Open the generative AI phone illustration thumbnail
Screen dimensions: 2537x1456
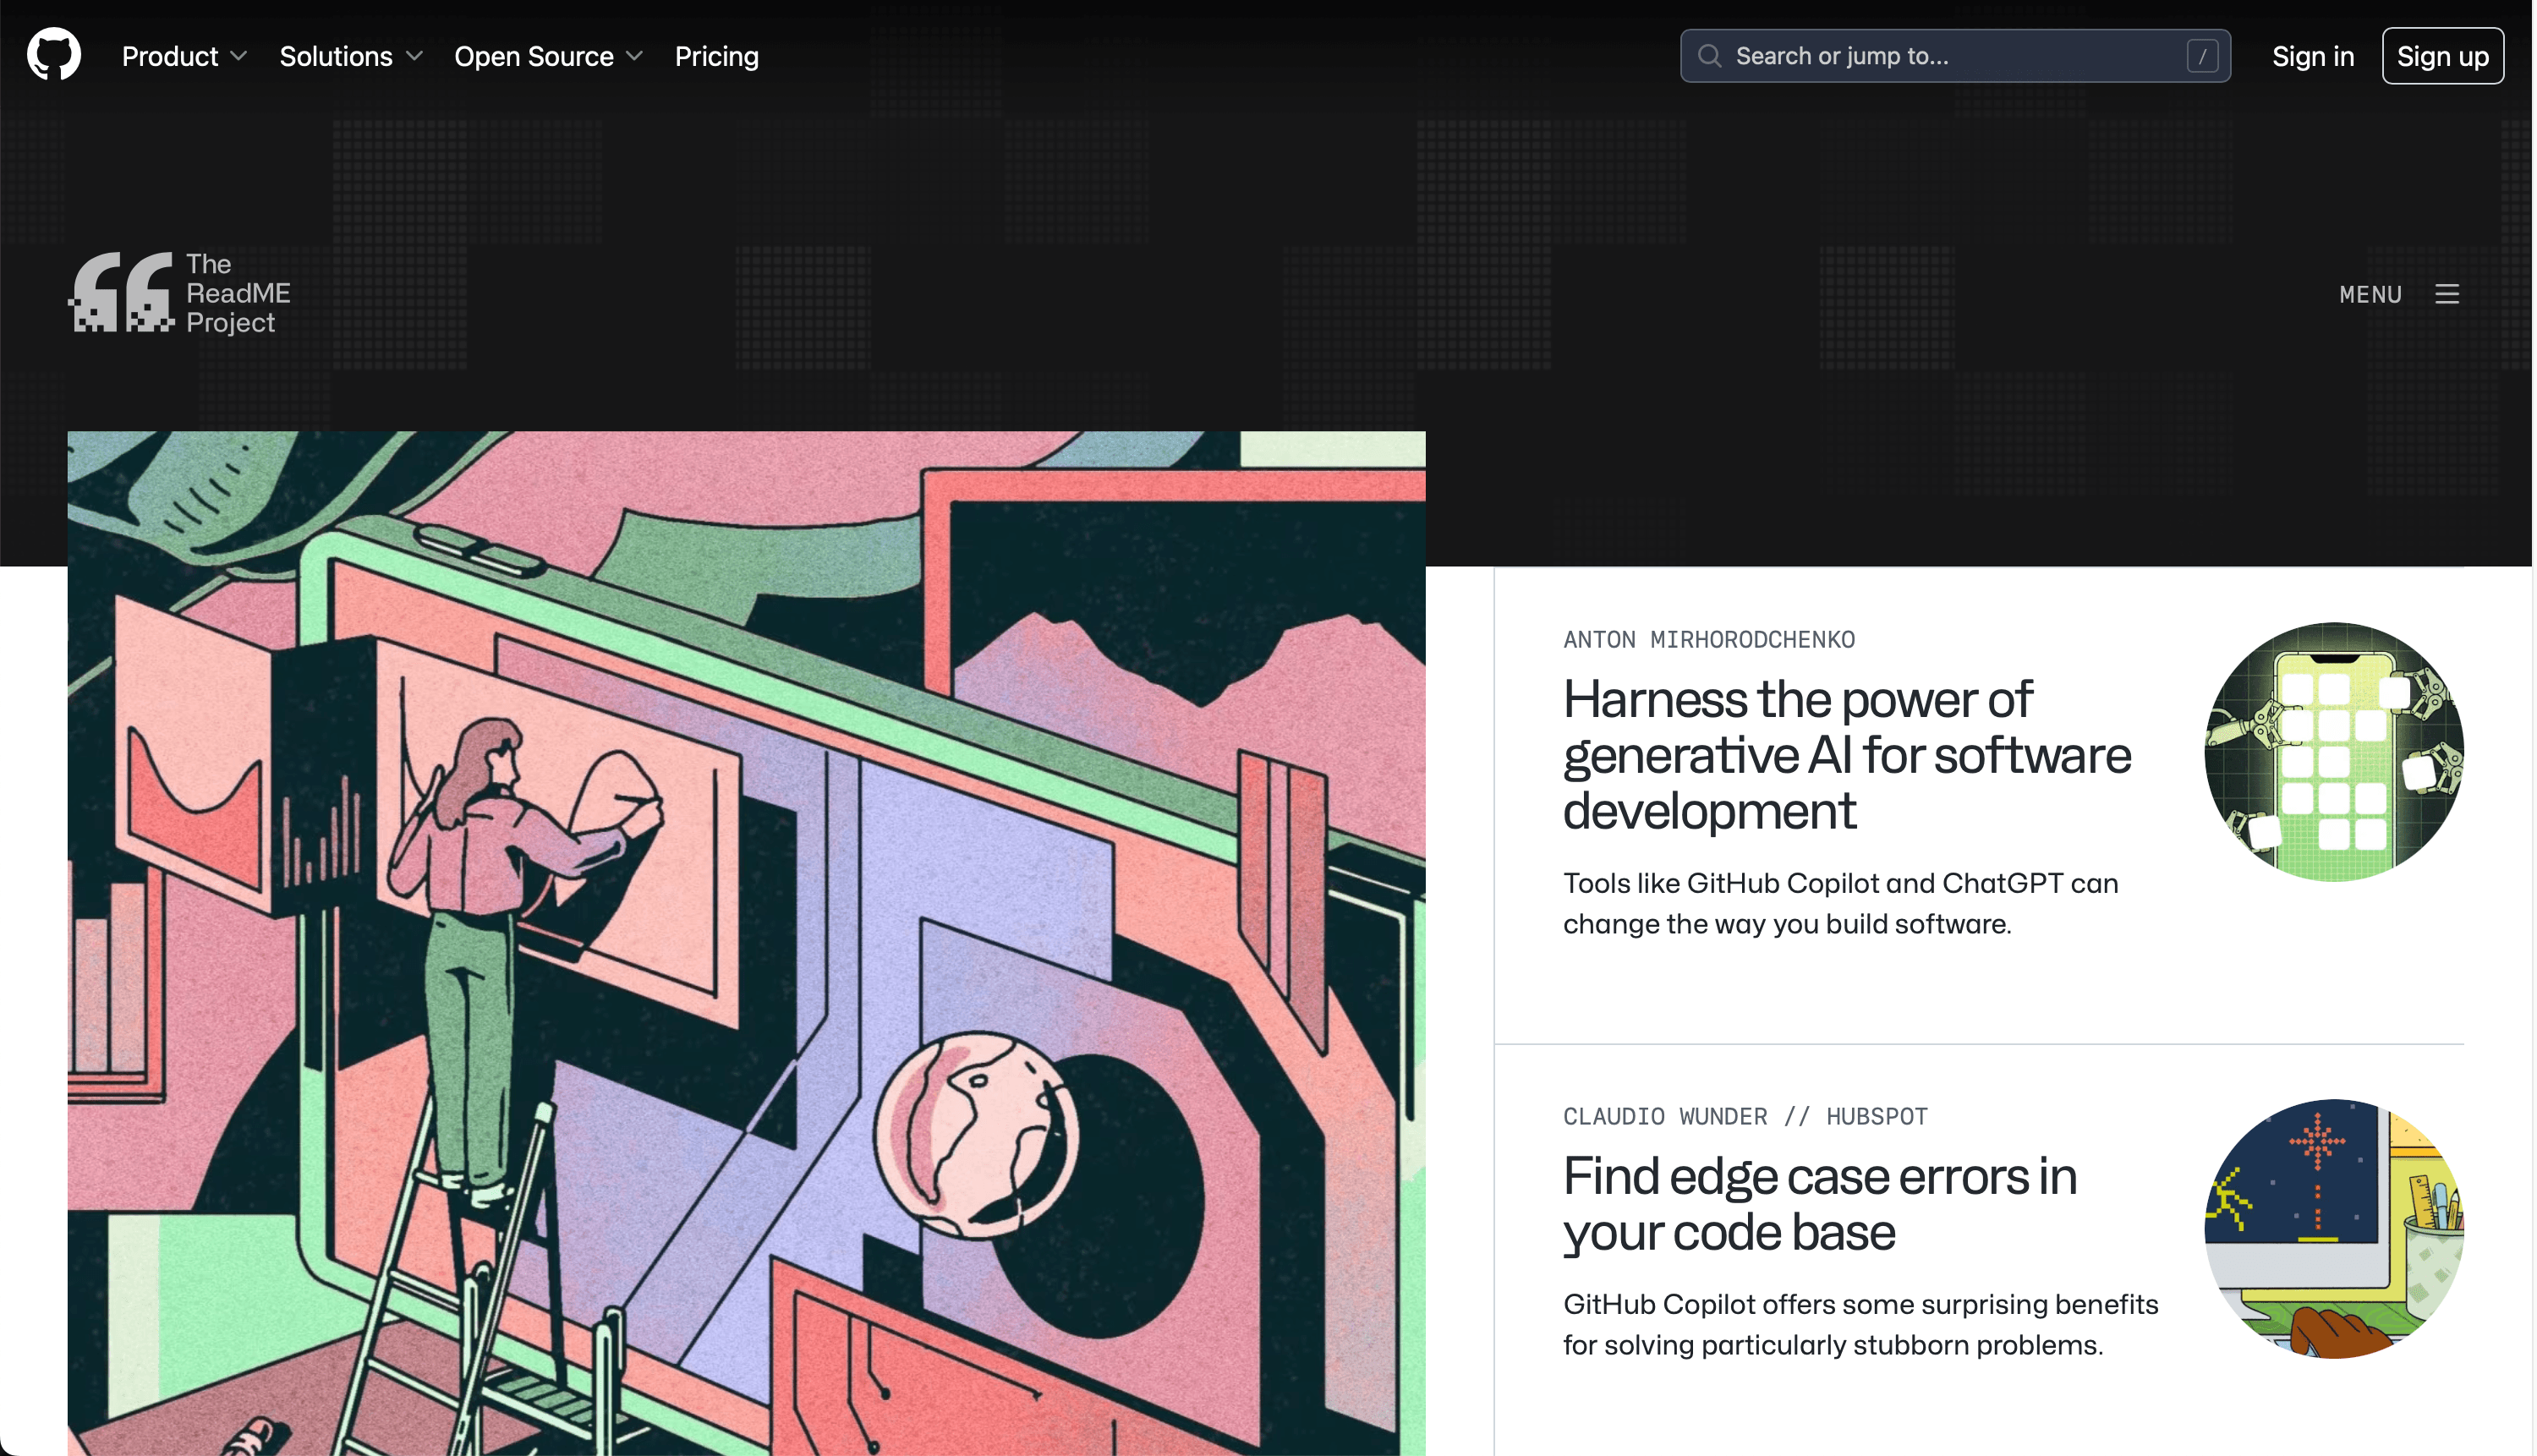click(x=2333, y=751)
